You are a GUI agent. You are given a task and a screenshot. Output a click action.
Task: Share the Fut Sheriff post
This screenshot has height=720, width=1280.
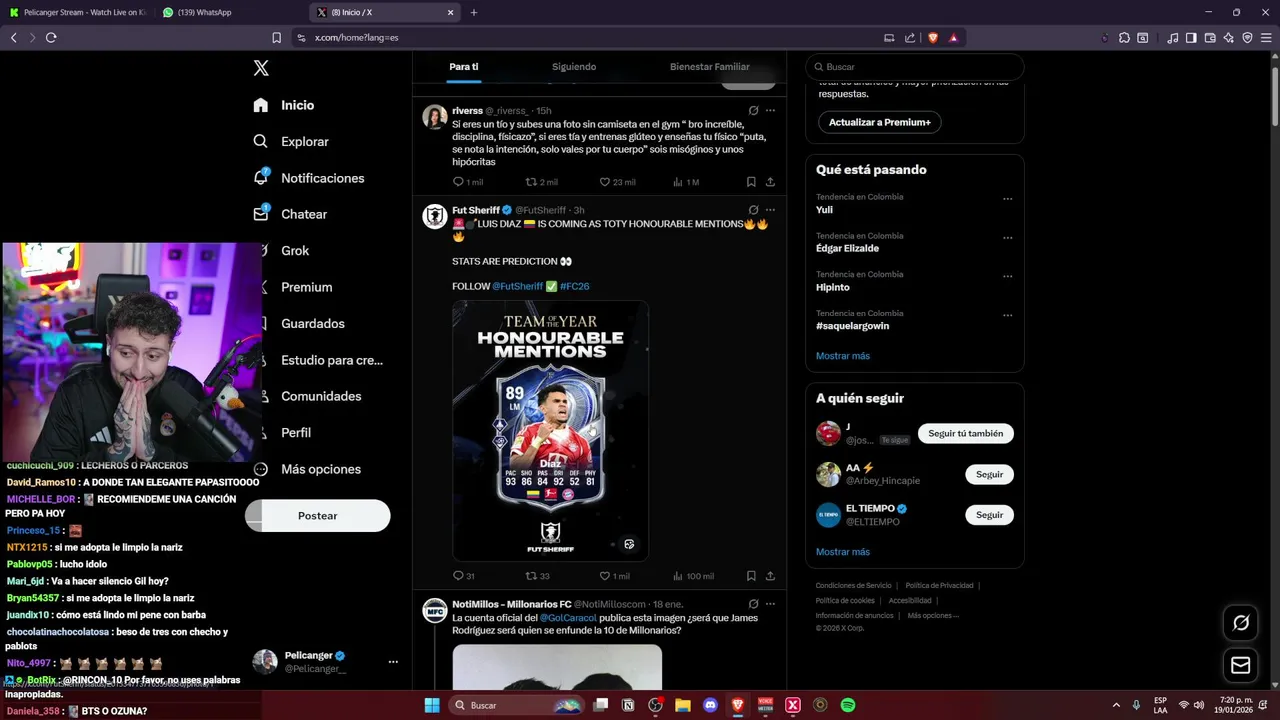tap(770, 576)
